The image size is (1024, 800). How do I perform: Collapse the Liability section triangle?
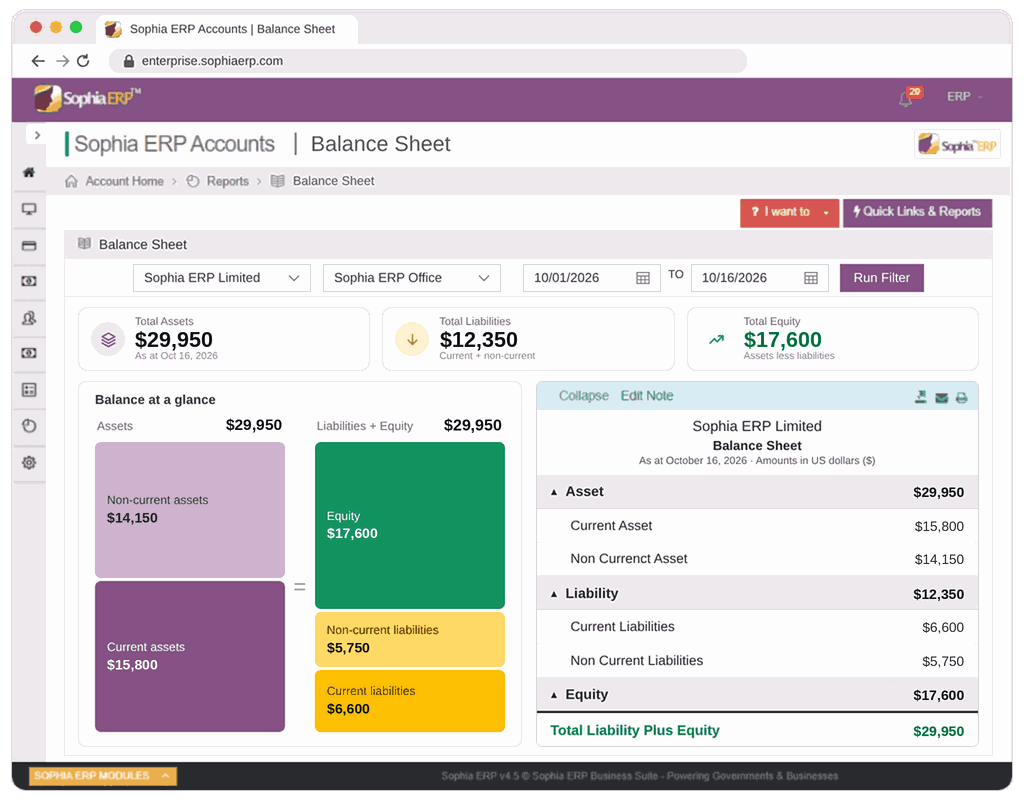pos(554,594)
